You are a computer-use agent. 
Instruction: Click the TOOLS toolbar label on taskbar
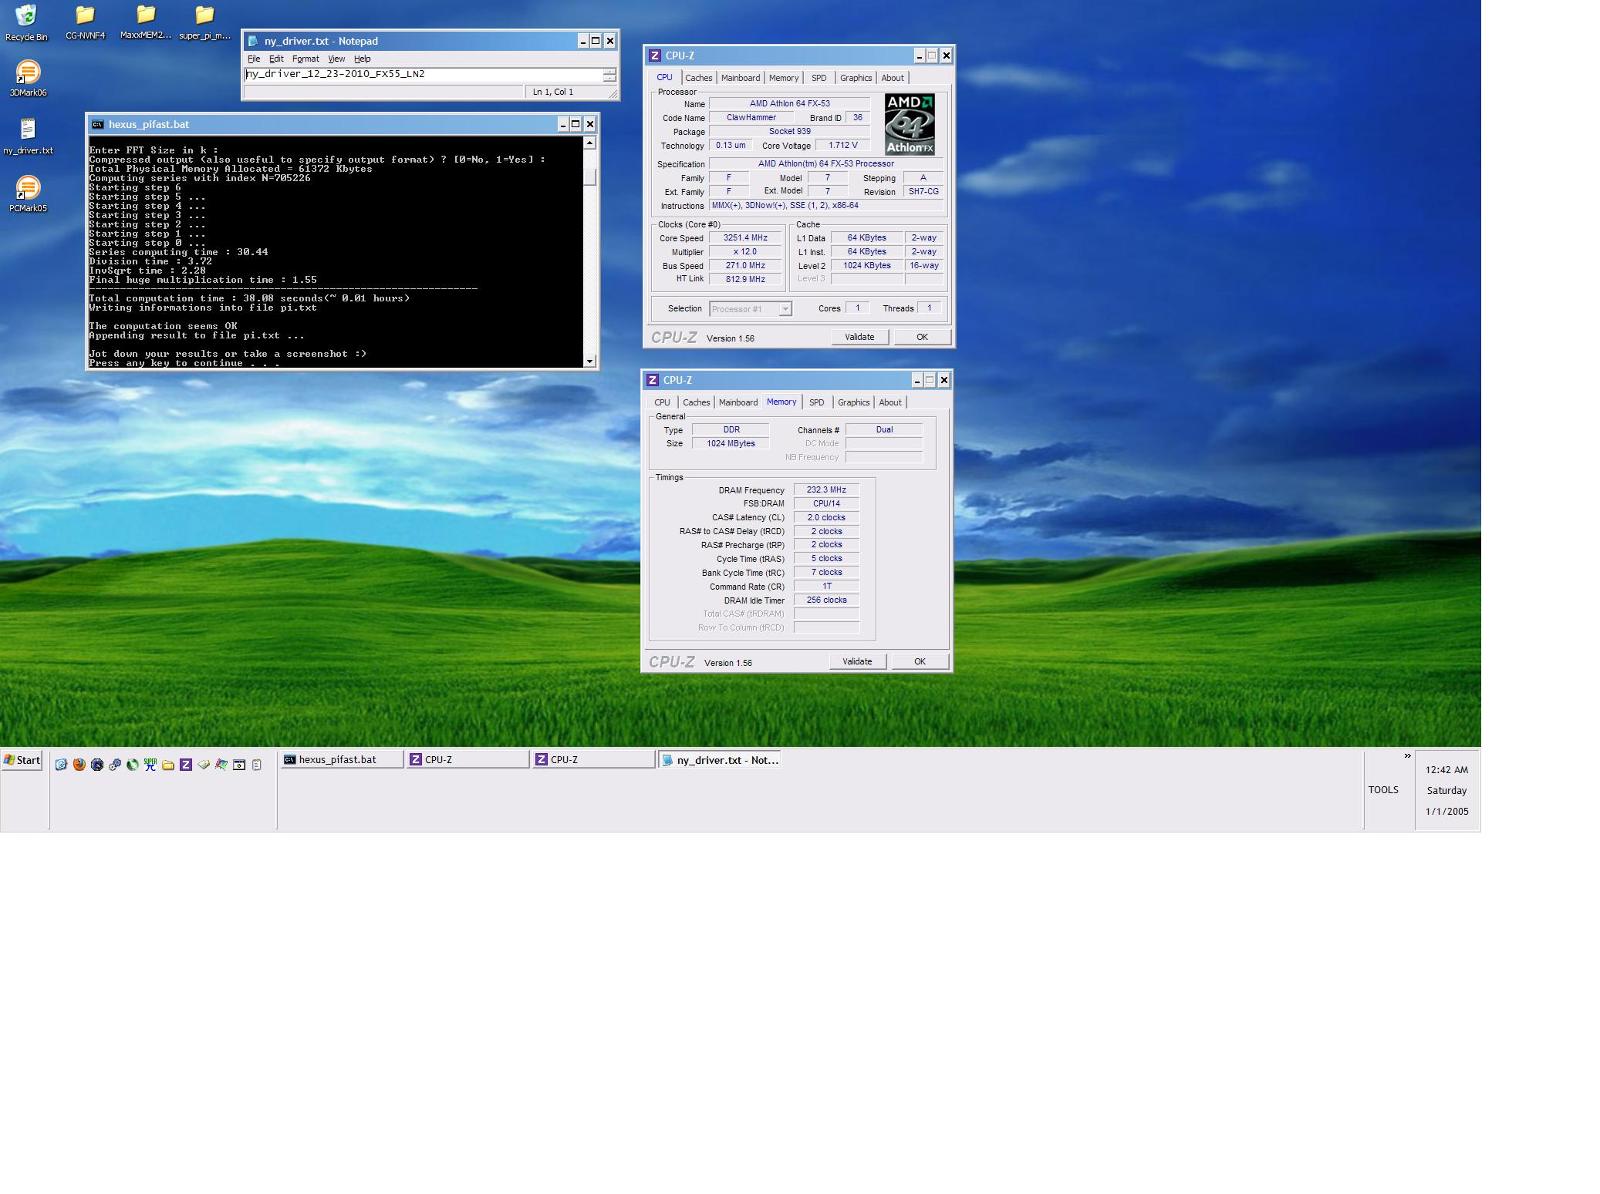(1384, 790)
